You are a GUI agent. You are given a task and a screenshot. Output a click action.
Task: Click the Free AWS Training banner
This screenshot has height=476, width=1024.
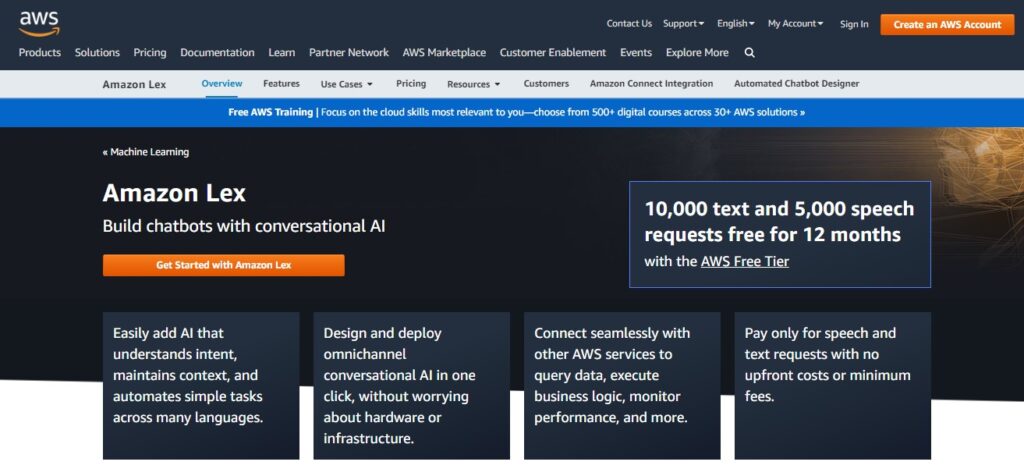pos(512,112)
